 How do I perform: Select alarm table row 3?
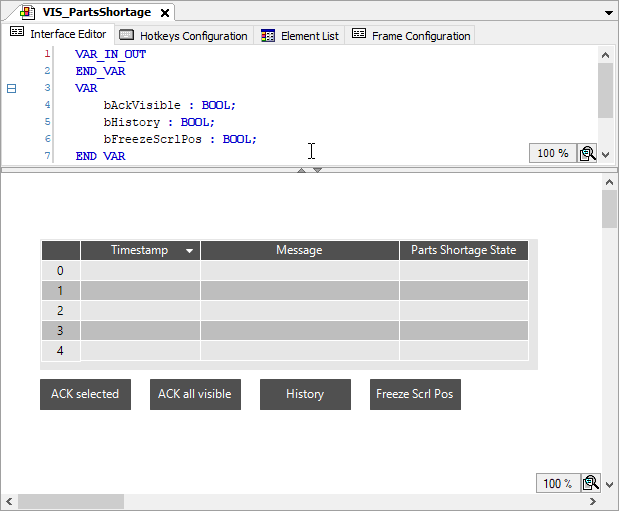click(x=285, y=331)
